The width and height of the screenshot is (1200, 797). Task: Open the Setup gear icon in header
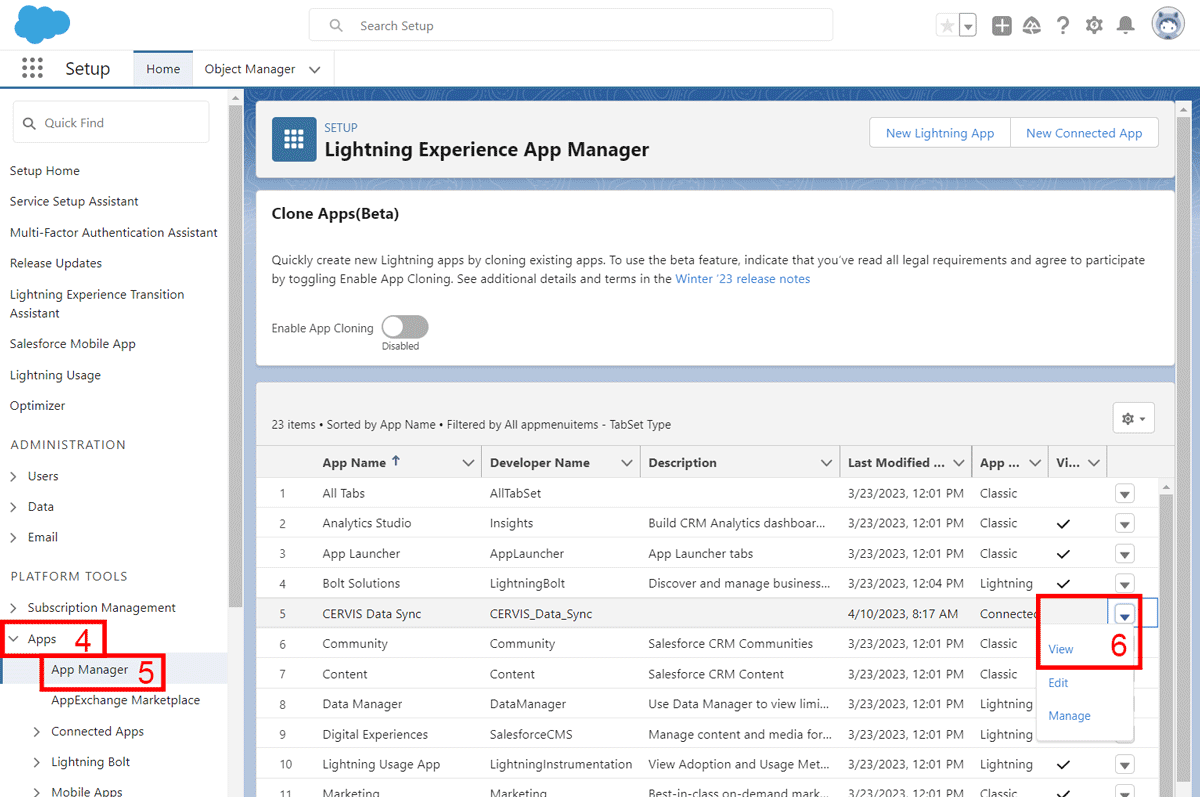coord(1094,26)
